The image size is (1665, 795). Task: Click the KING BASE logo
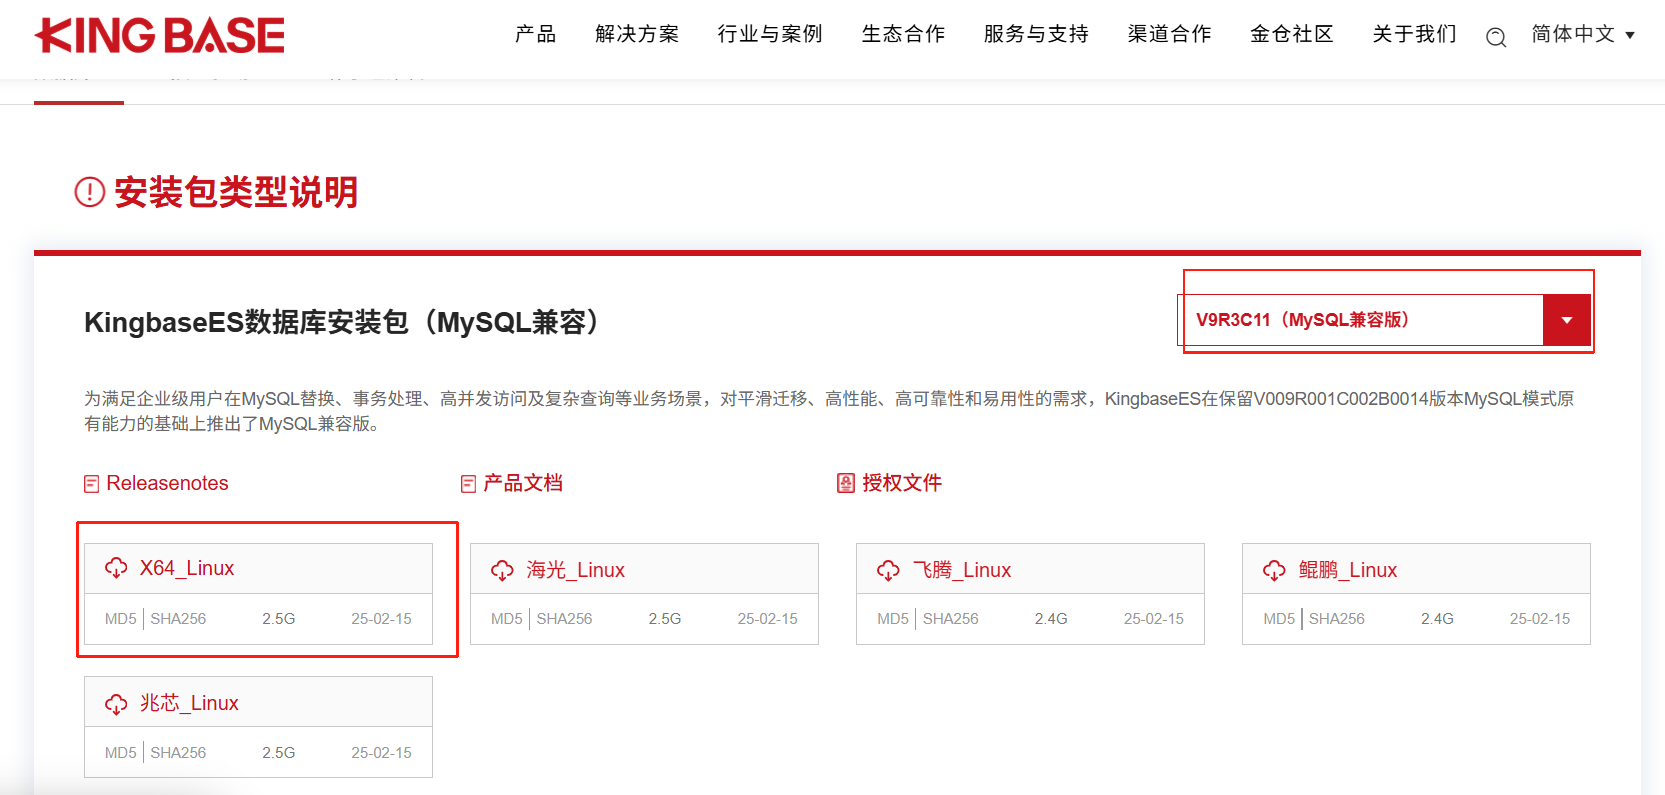(x=160, y=36)
